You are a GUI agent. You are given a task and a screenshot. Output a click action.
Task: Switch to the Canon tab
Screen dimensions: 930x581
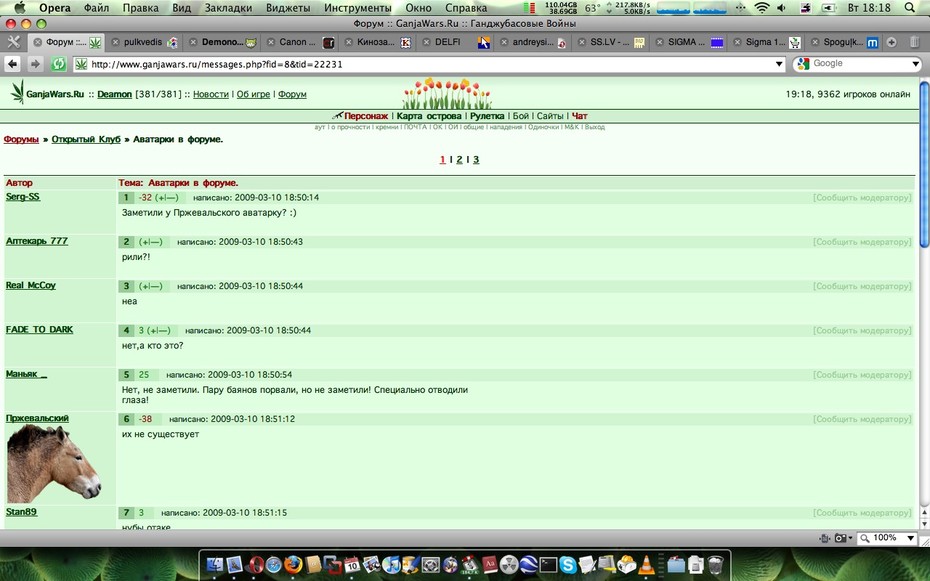(x=299, y=42)
